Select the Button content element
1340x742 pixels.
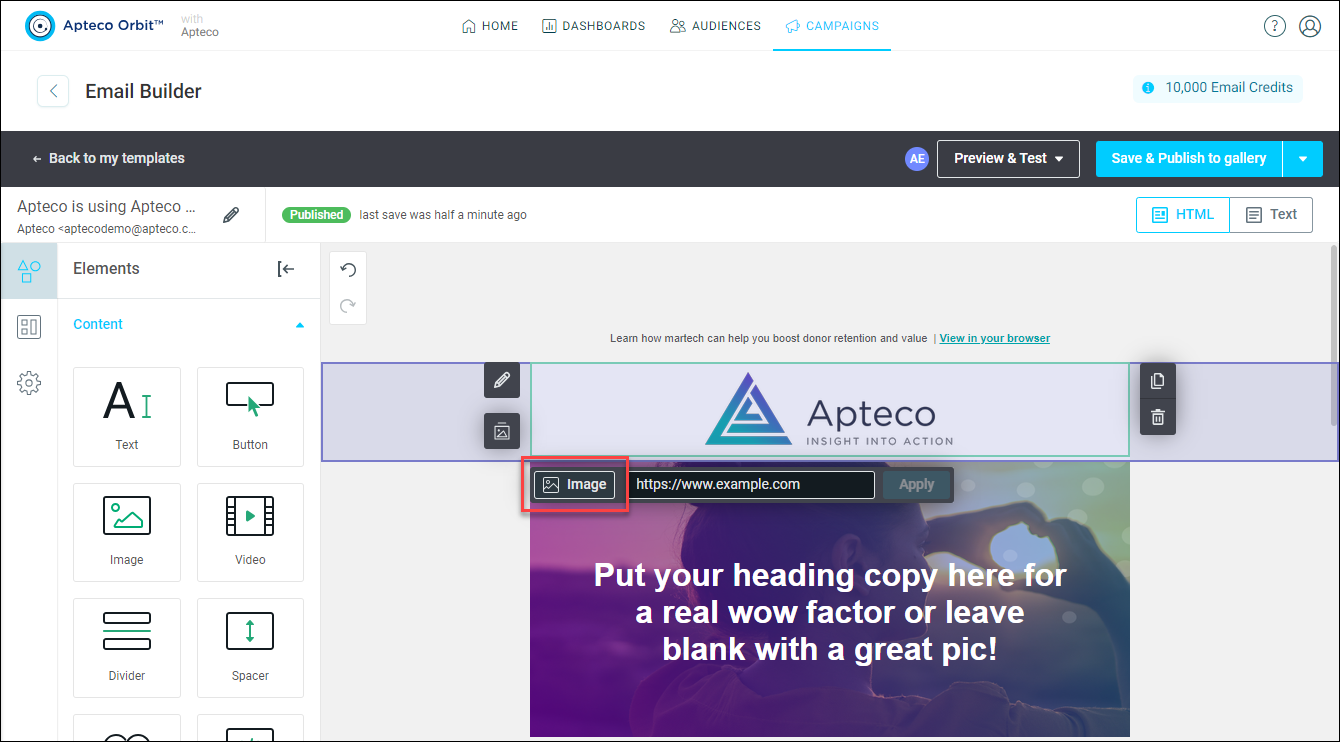point(250,416)
